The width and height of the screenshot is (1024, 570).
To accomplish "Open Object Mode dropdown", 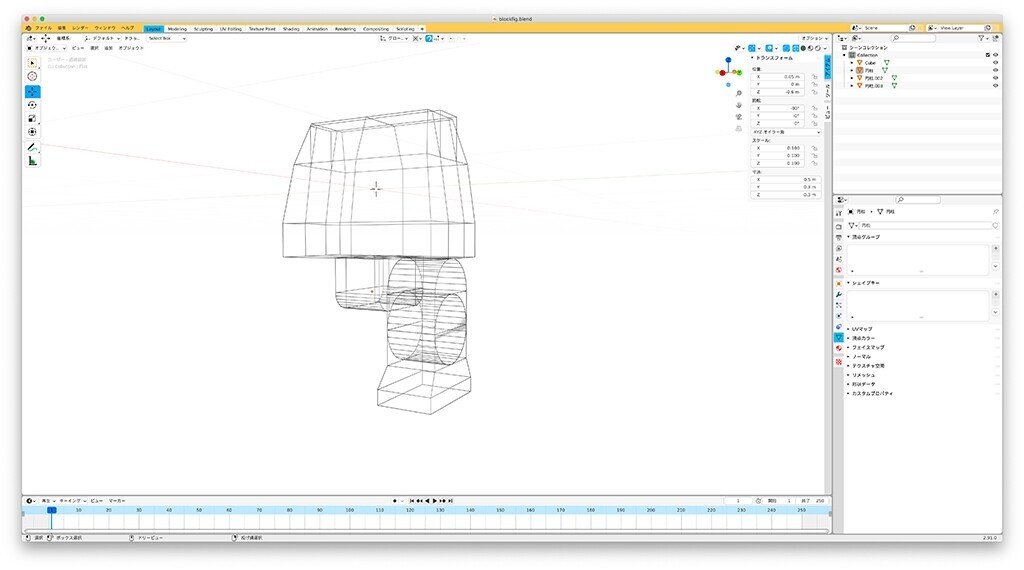I will click(46, 48).
